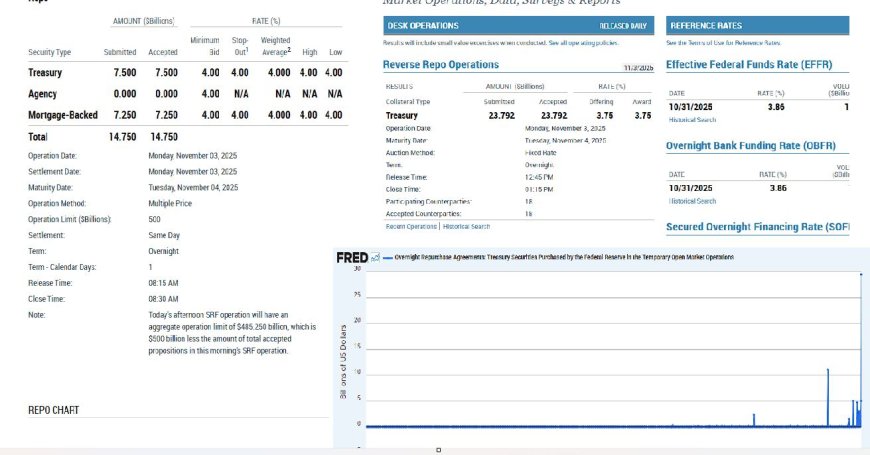Click the Weighted Average column header
Viewport: 870px width, 455px height.
pyautogui.click(x=276, y=46)
